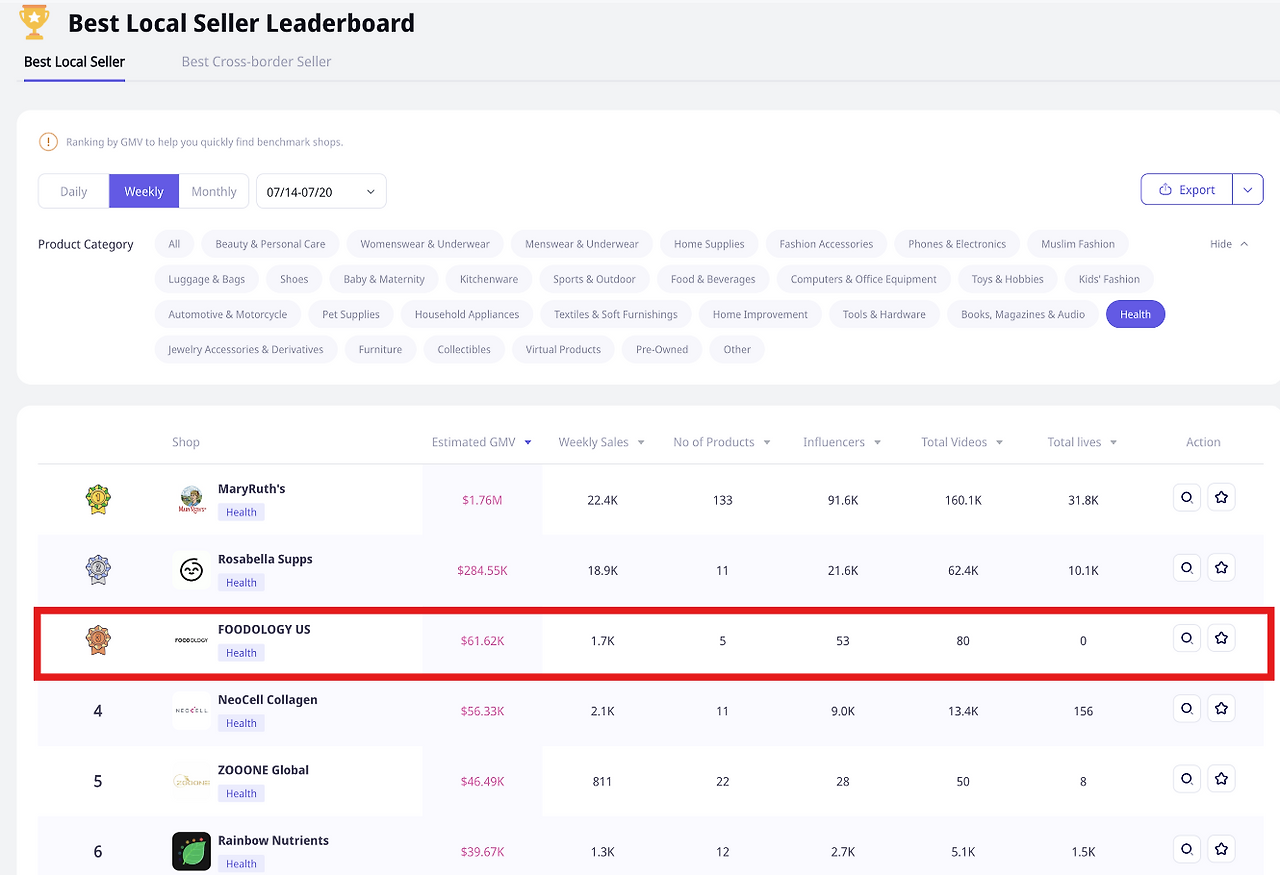Viewport: 1280px width, 875px height.
Task: Choose the Sports & Outdoor category
Action: 595,279
